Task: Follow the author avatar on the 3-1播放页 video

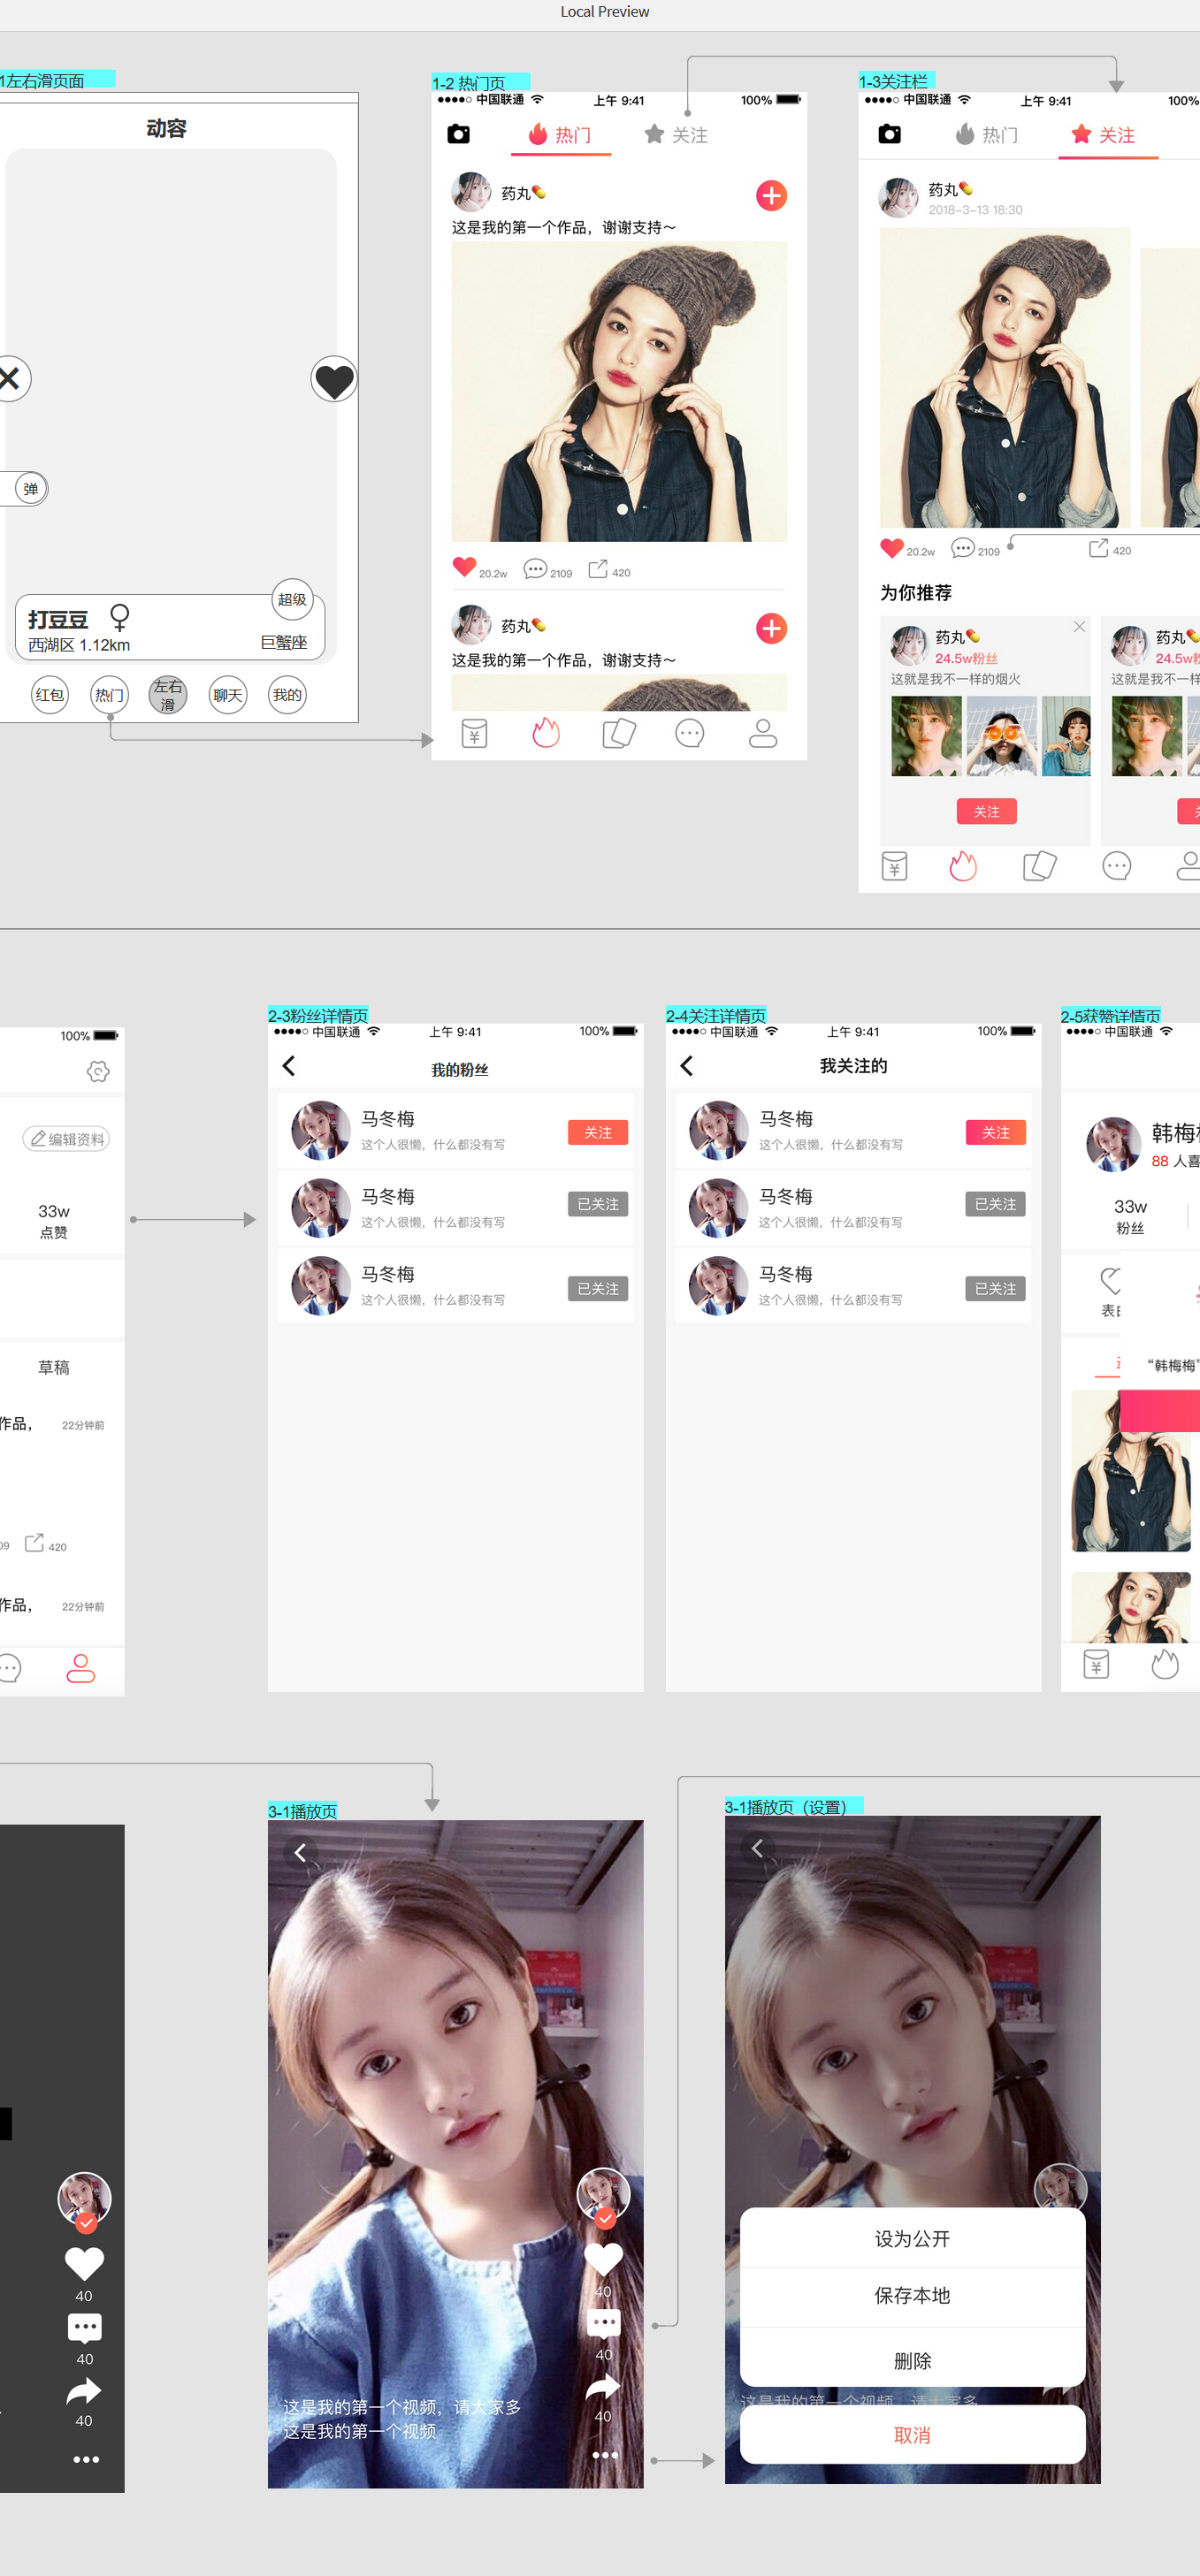Action: 604,2195
